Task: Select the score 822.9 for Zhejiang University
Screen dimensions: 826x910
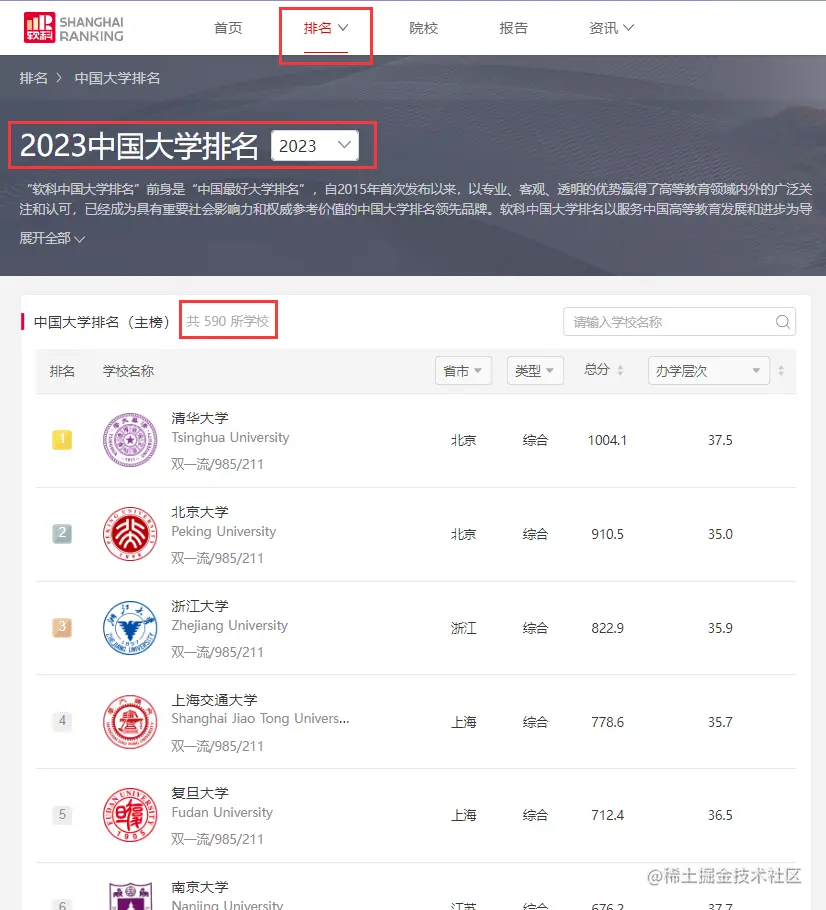Action: [x=607, y=628]
